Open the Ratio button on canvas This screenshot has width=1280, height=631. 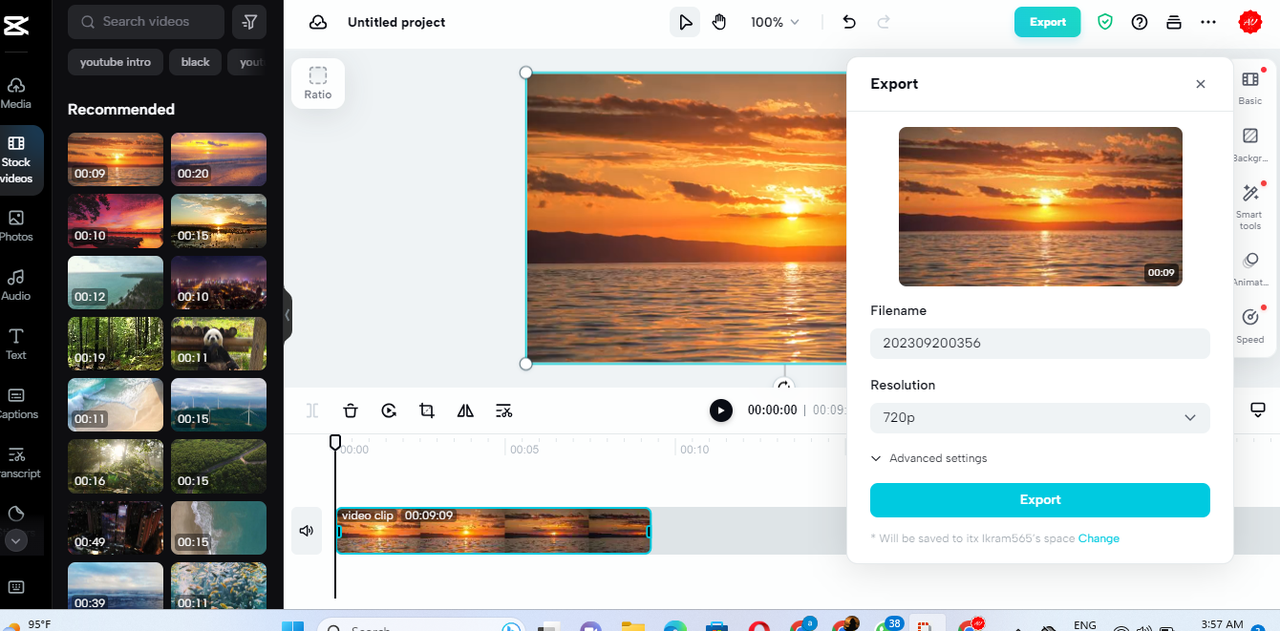(318, 83)
